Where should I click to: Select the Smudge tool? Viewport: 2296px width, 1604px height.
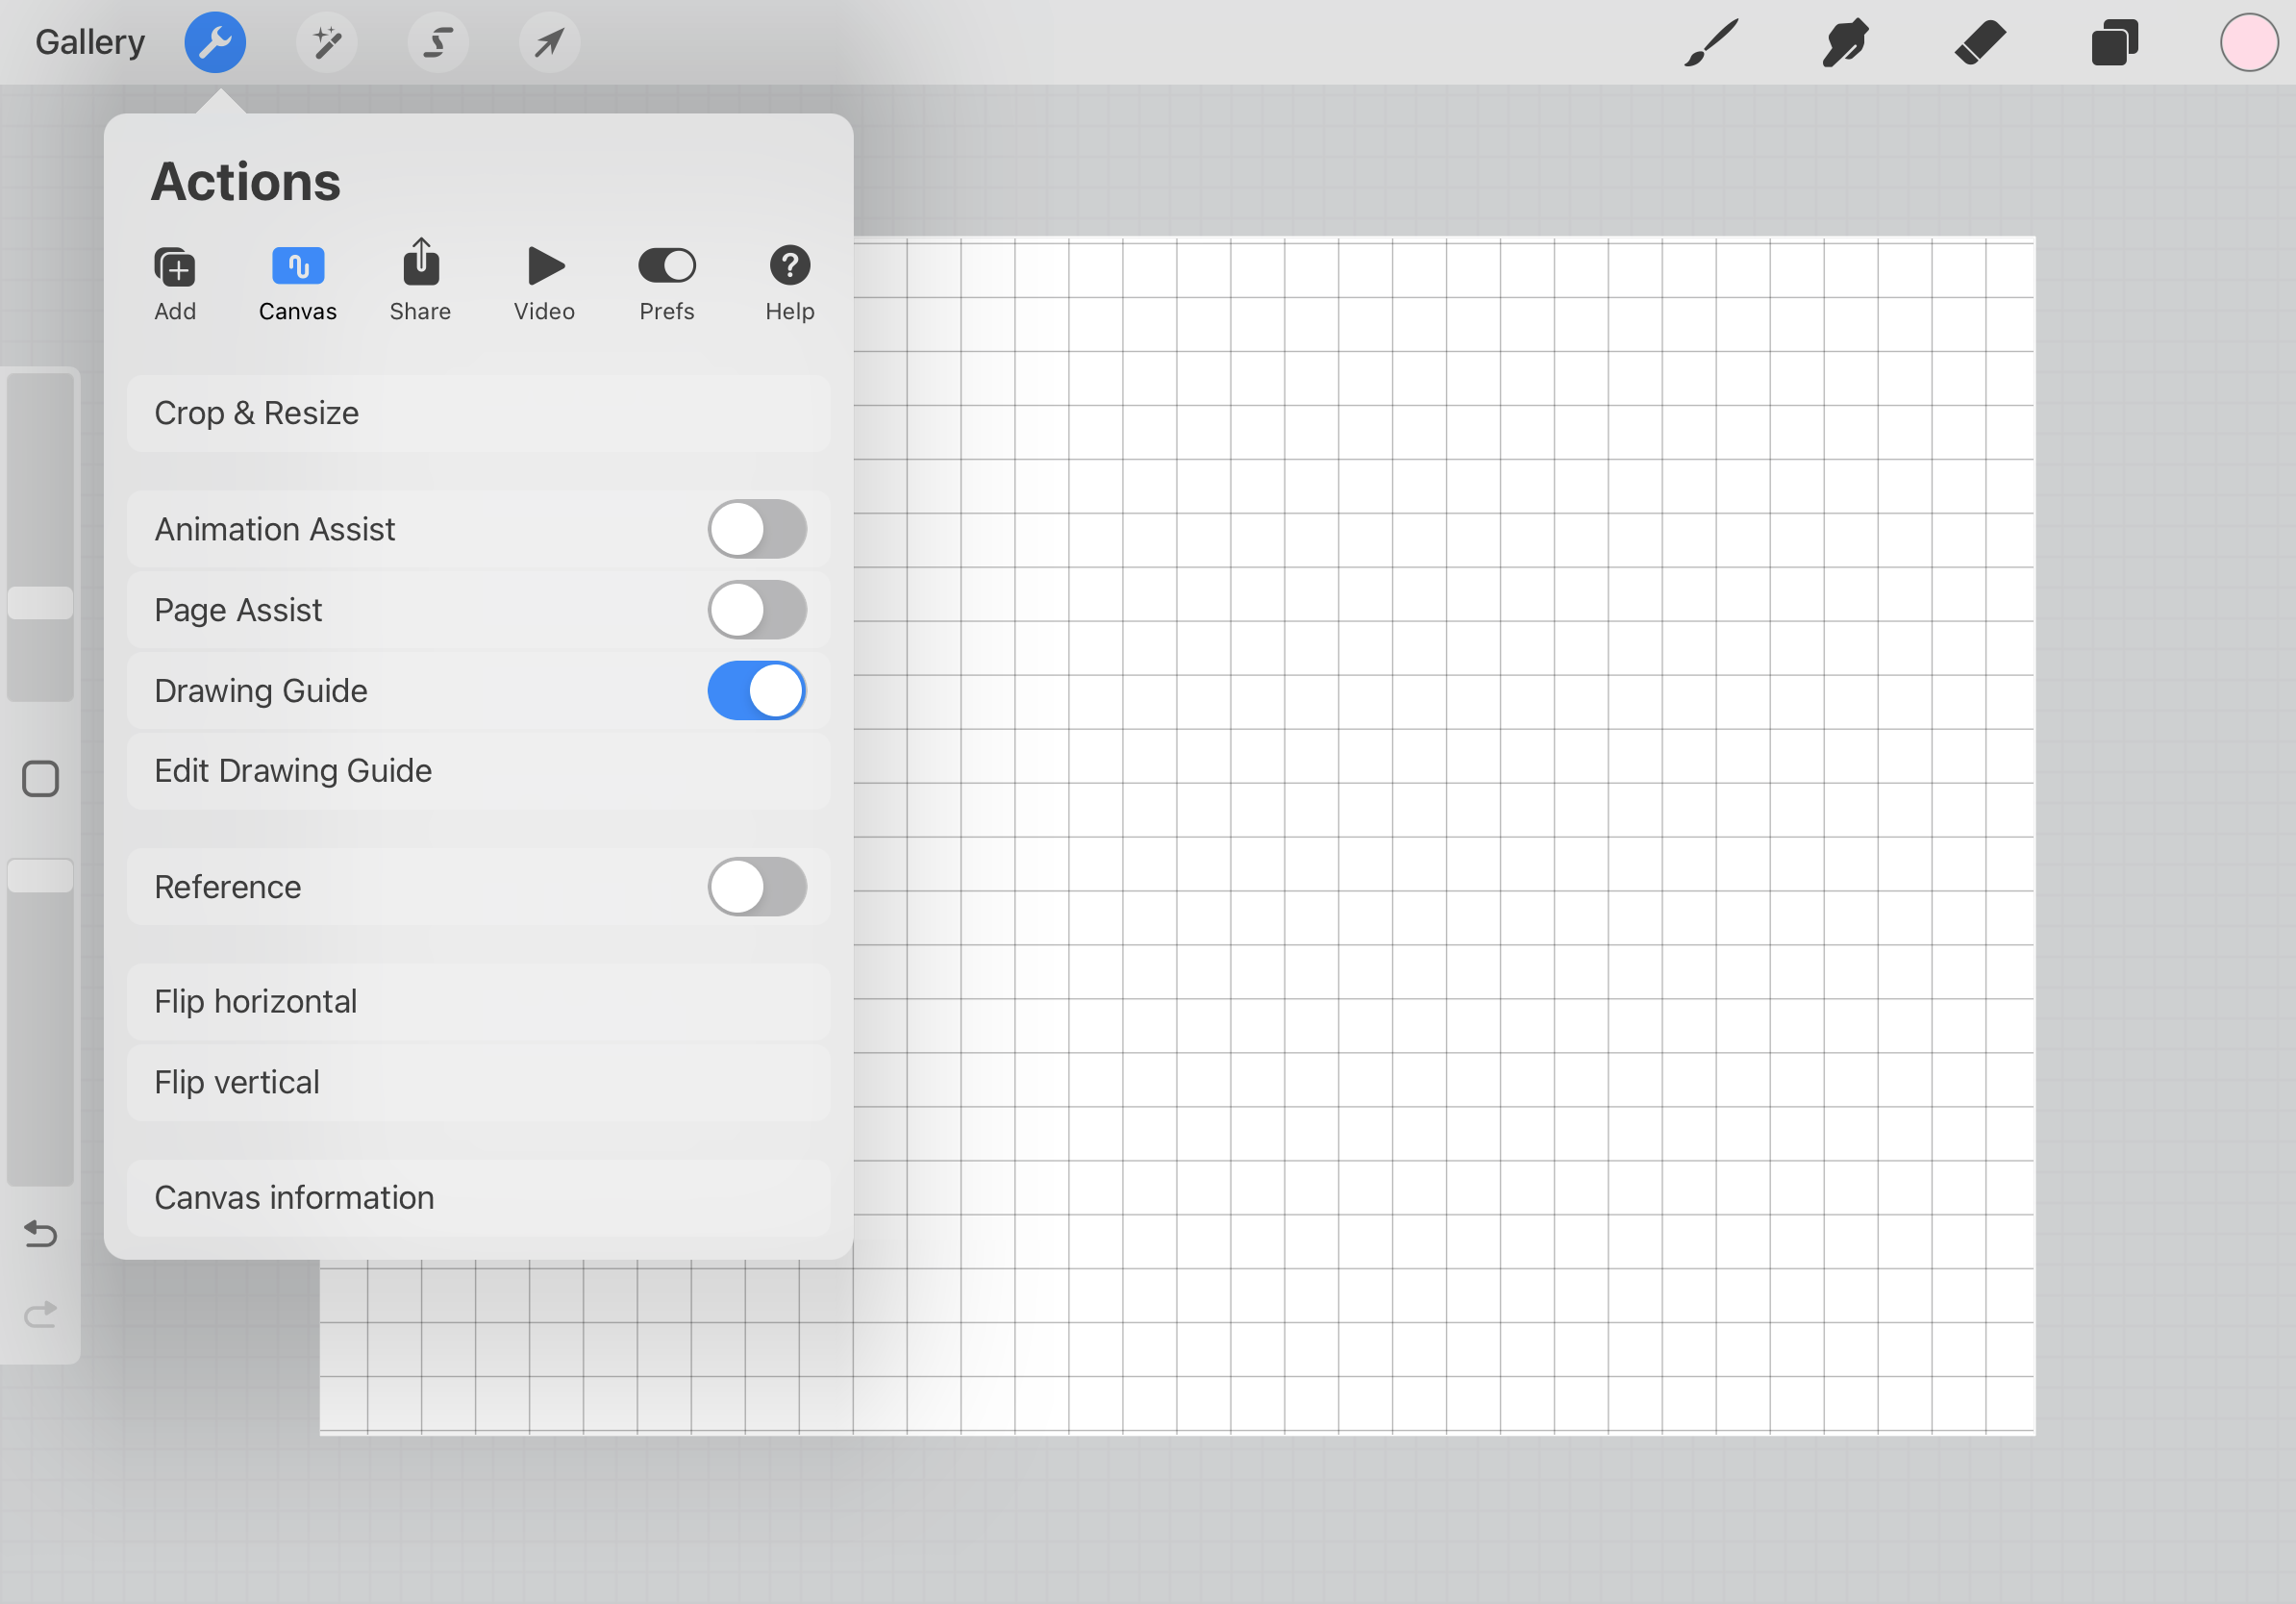(x=1845, y=42)
